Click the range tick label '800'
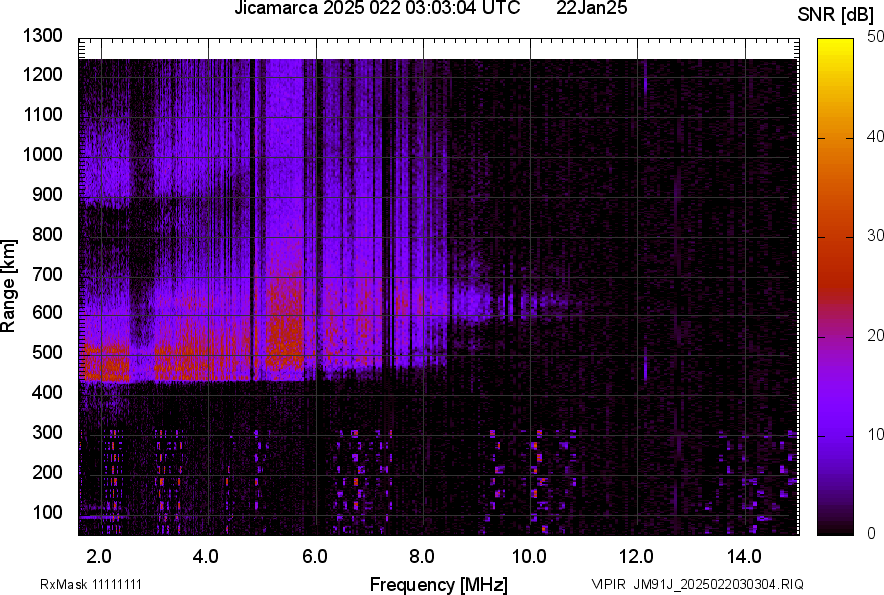This screenshot has height=595, width=884. pos(47,234)
